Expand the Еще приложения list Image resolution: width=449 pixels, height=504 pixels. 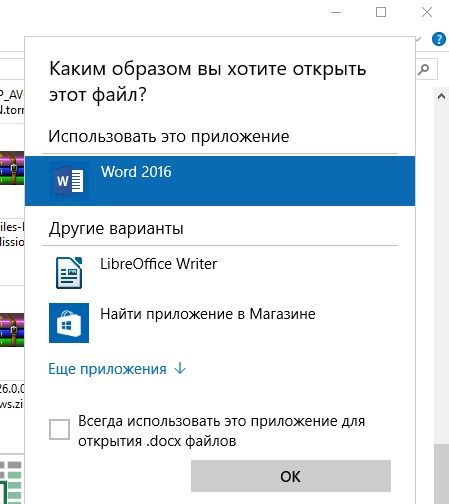pos(117,369)
